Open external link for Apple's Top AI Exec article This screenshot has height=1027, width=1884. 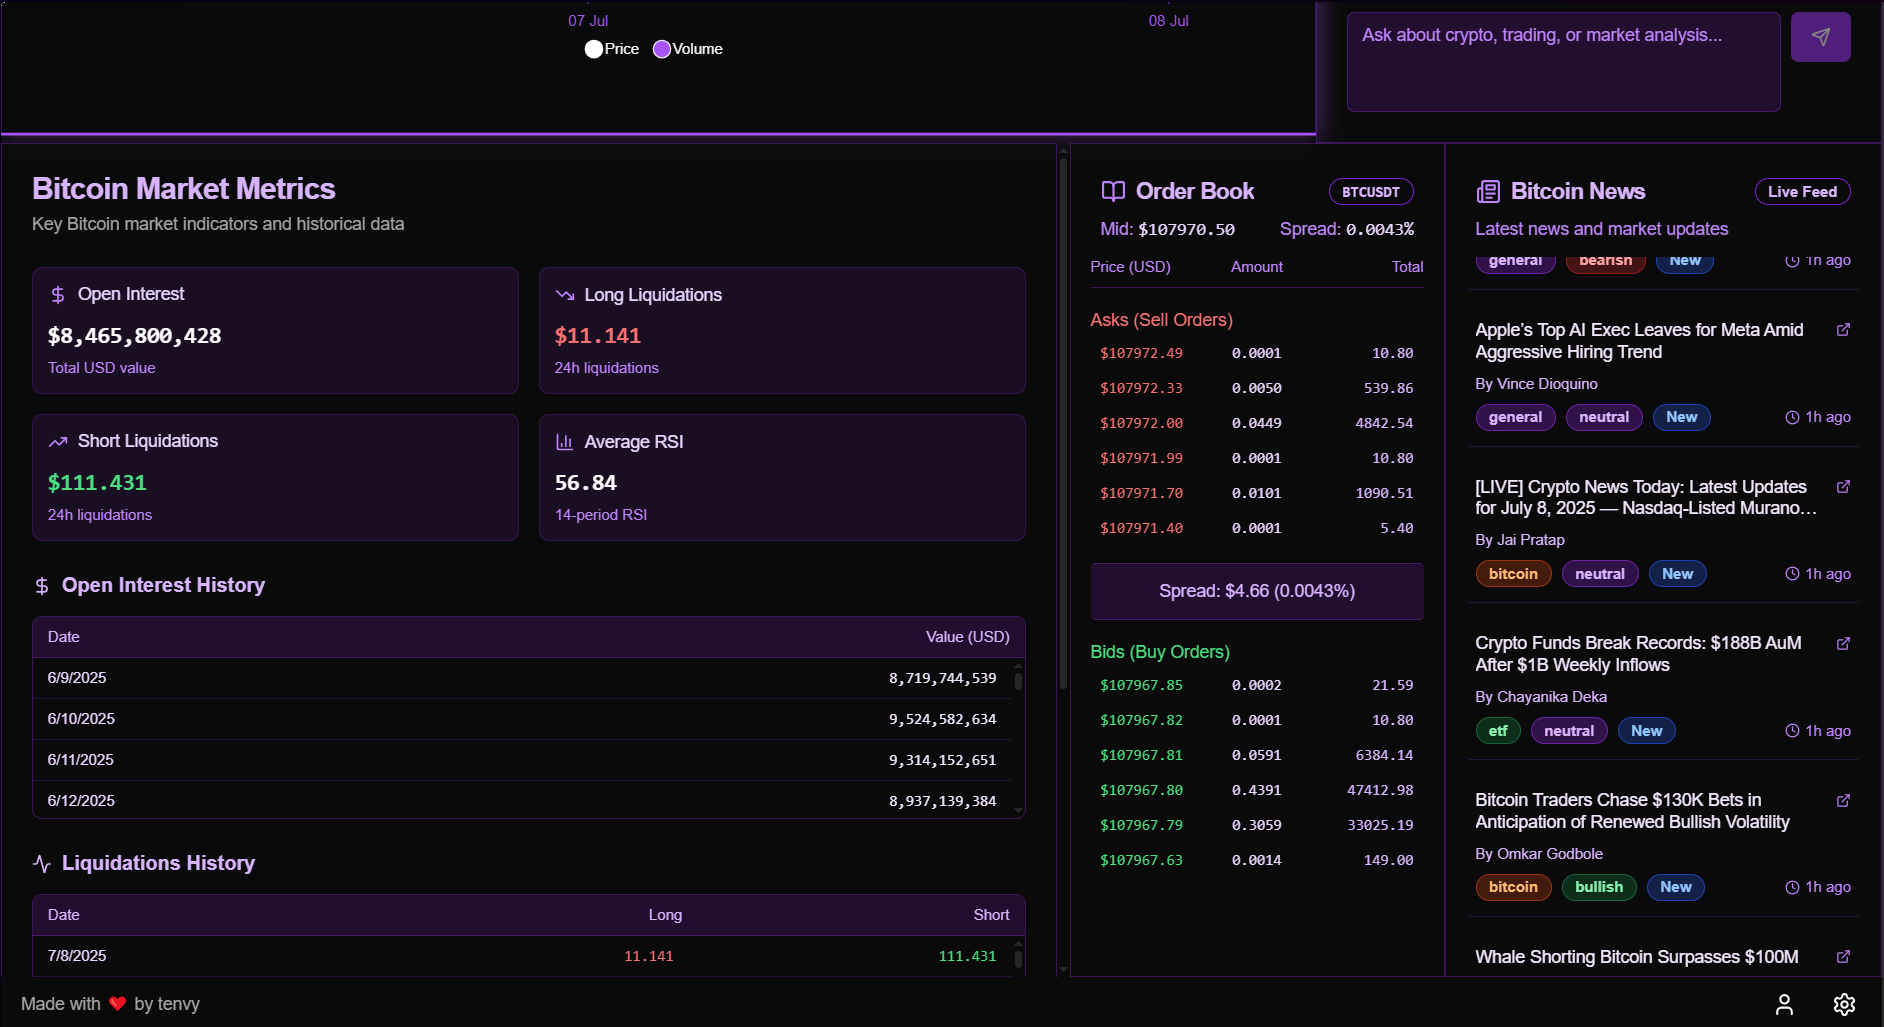1843,330
